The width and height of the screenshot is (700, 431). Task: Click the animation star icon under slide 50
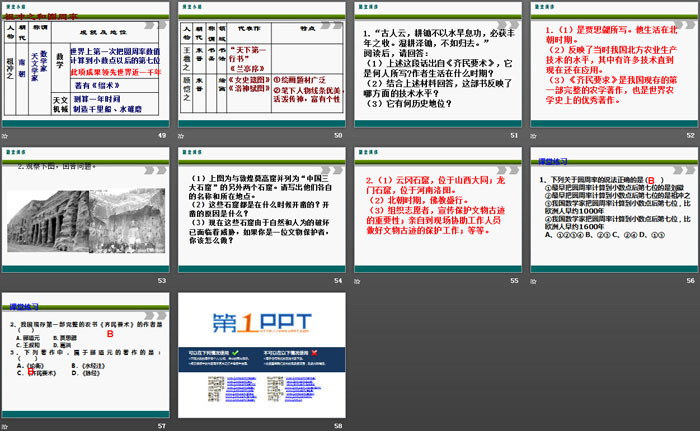[181, 135]
